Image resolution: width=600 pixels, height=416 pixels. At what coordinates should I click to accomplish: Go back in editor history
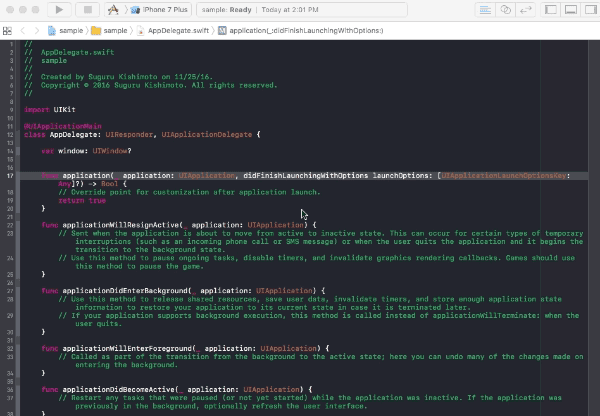click(x=23, y=31)
